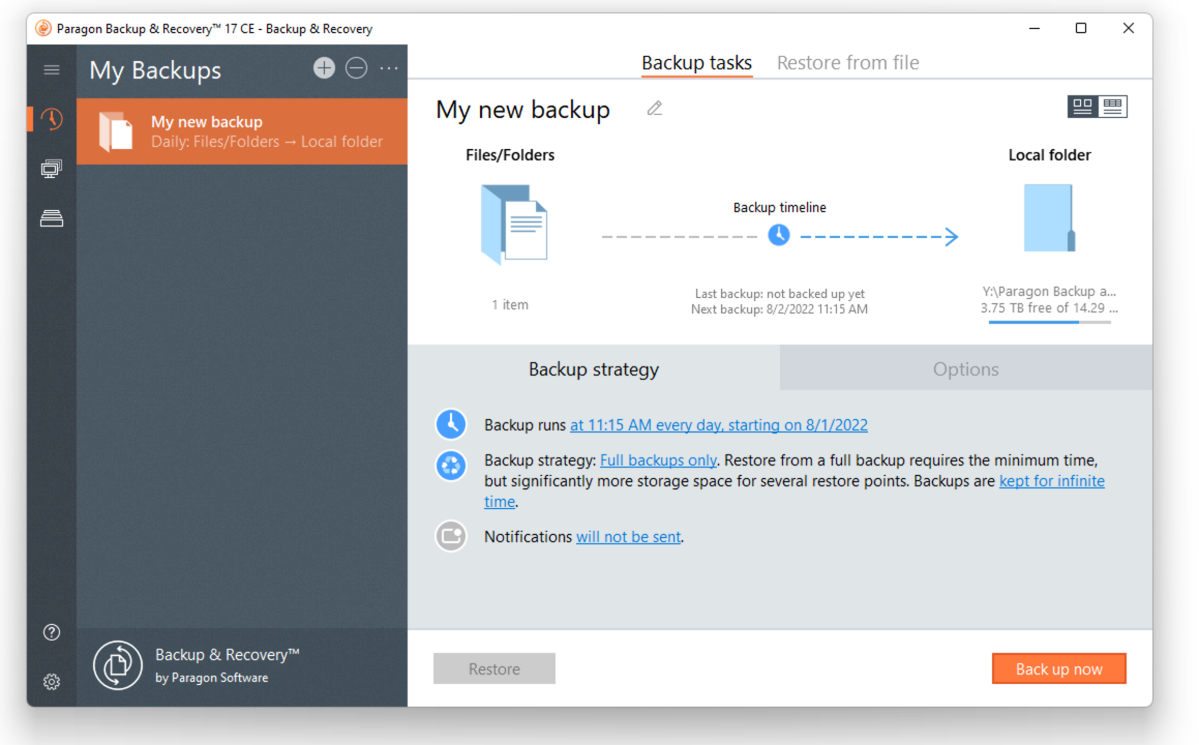1199x745 pixels.
Task: Click the schedule clock icon
Action: point(451,425)
